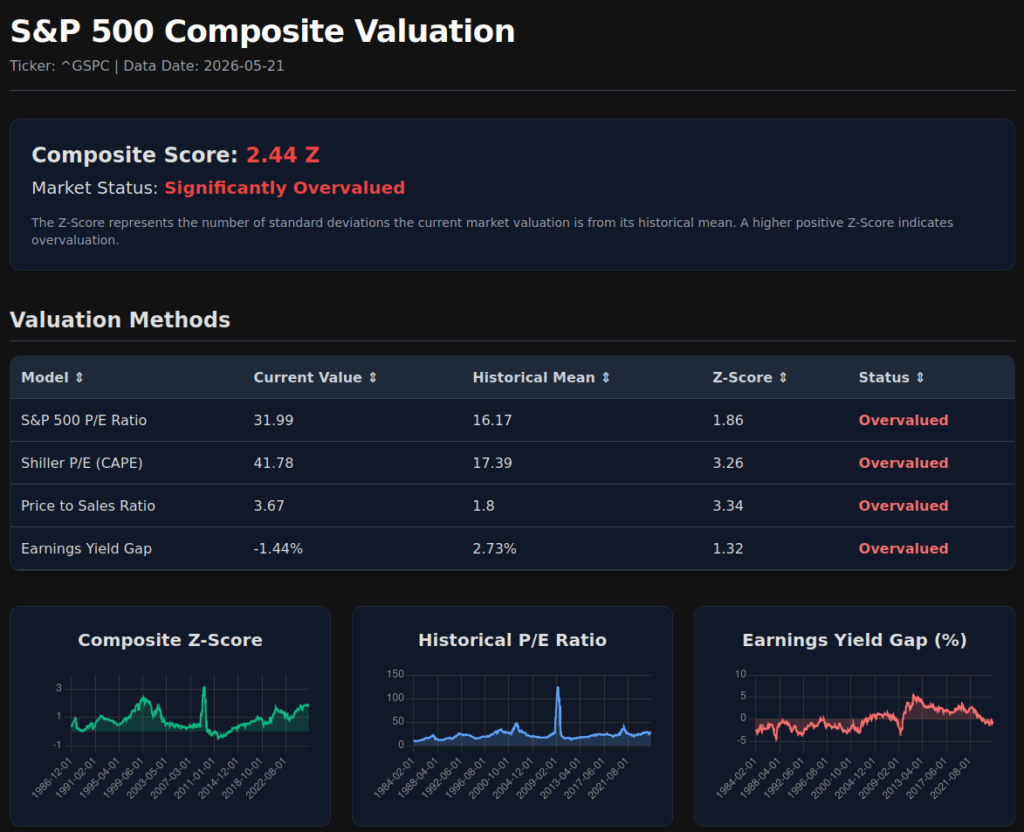Click the Model column header label

pos(44,377)
